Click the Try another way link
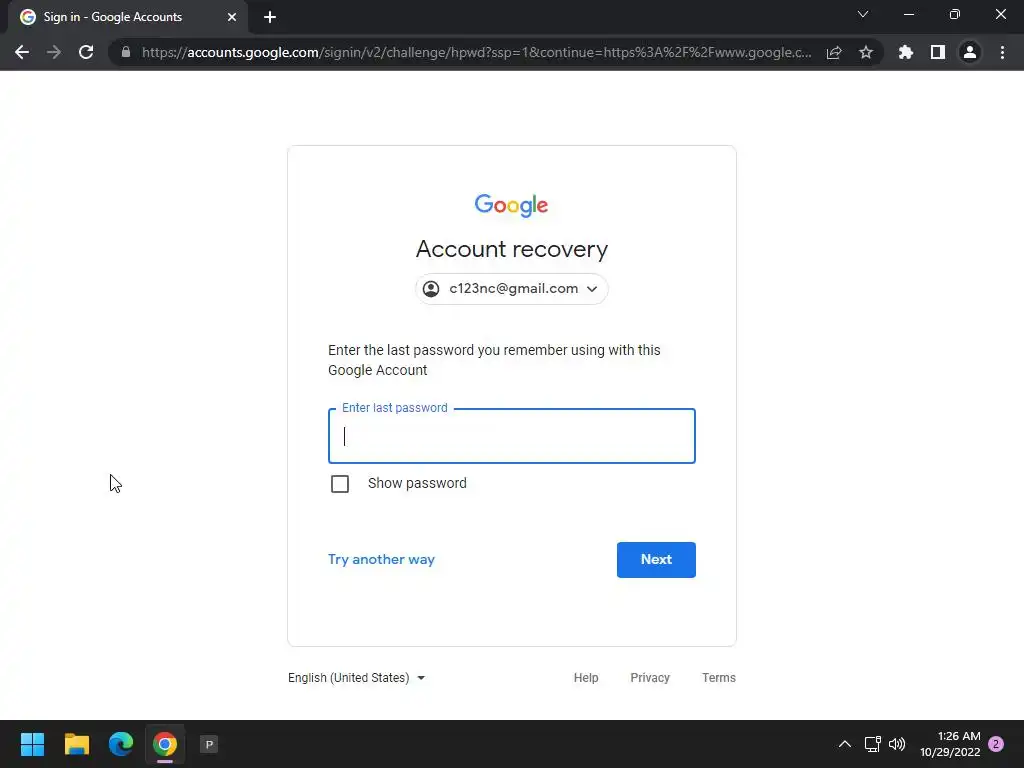The height and width of the screenshot is (768, 1024). [381, 560]
